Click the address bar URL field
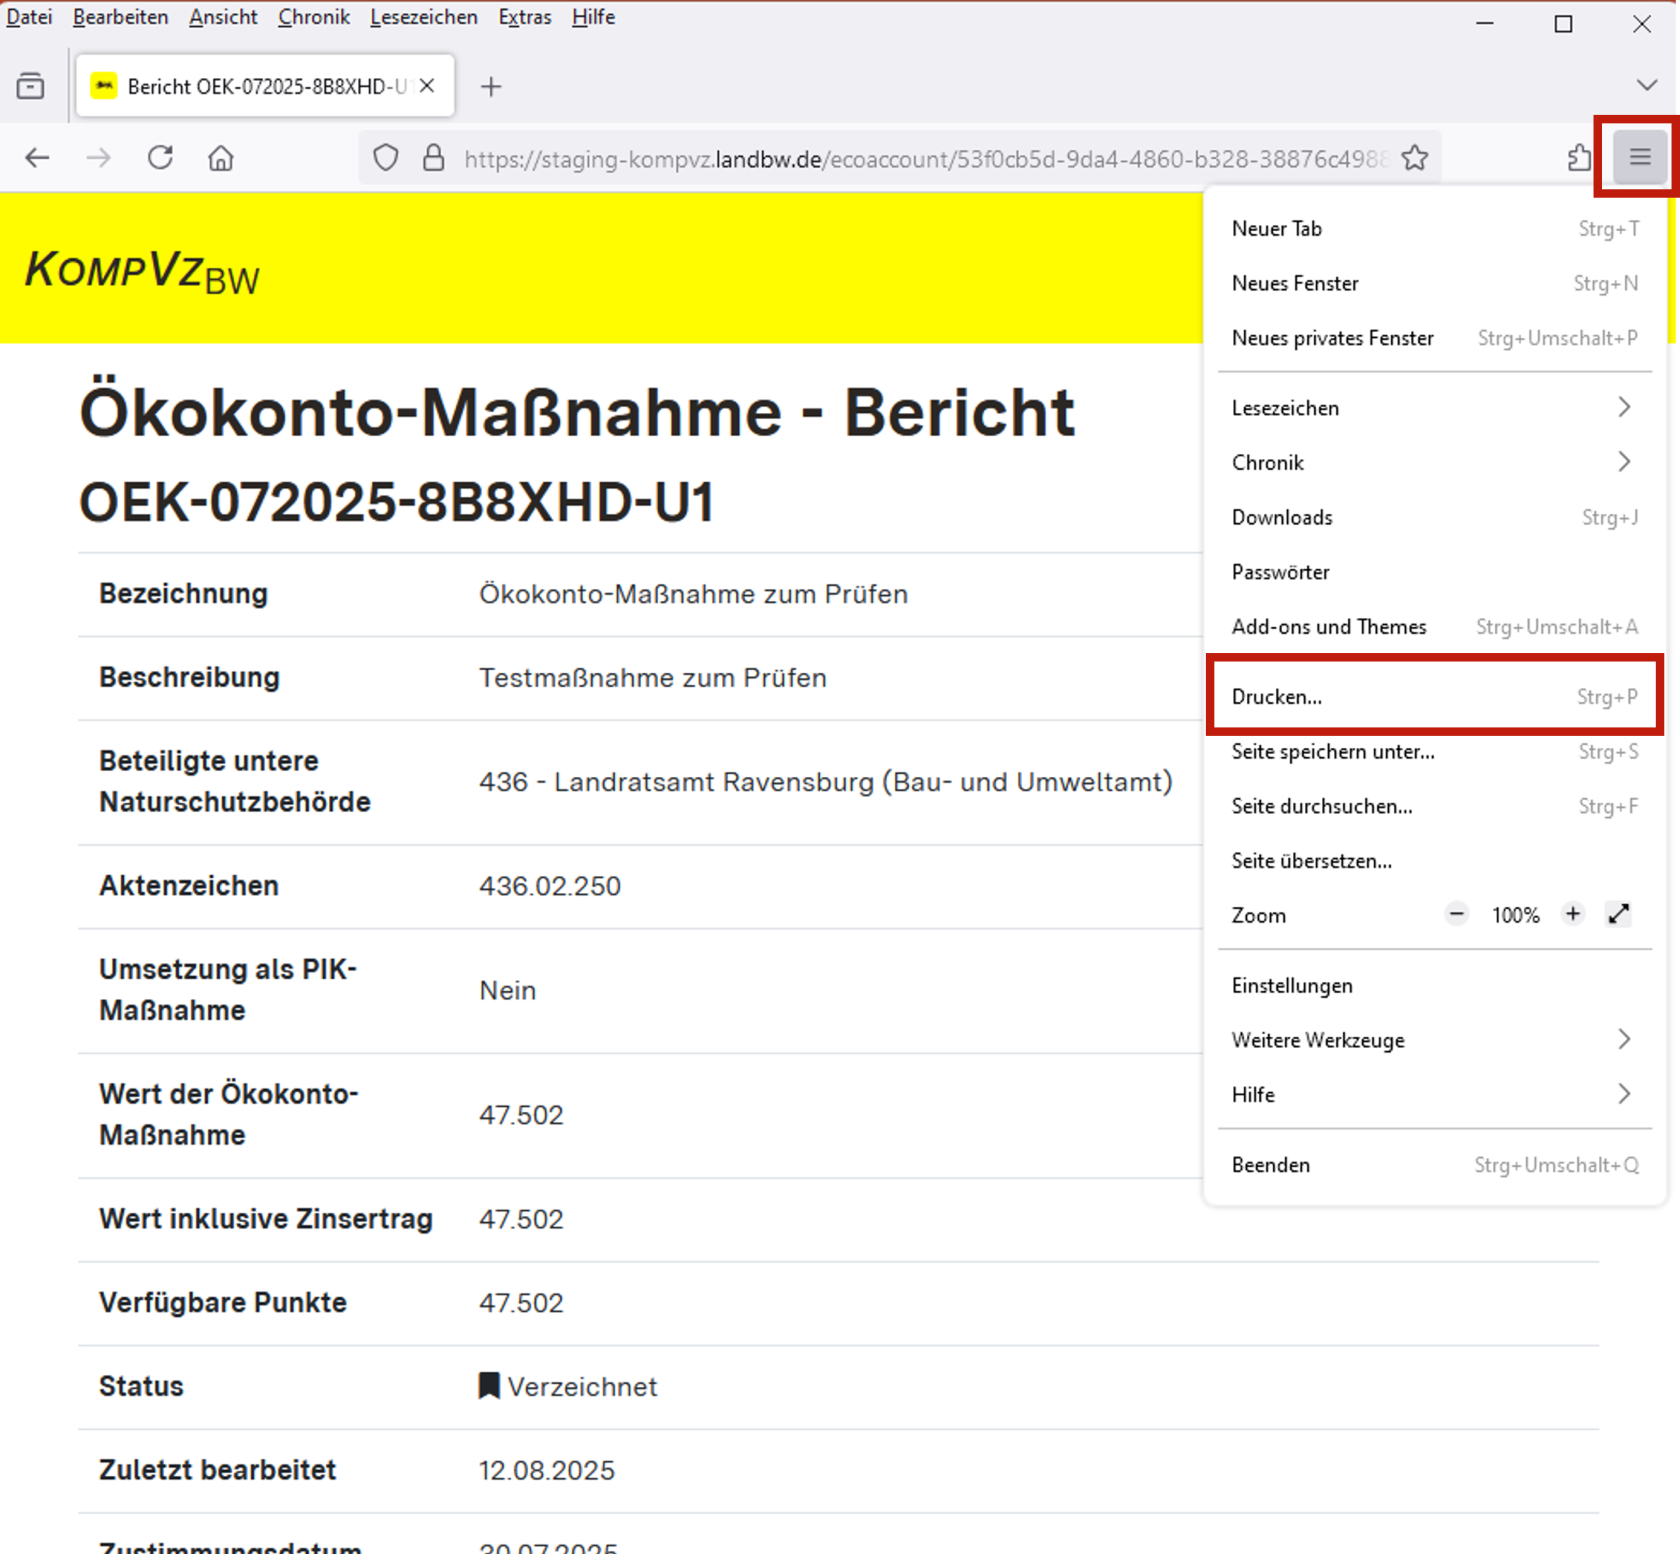Viewport: 1680px width, 1554px height. (x=900, y=157)
